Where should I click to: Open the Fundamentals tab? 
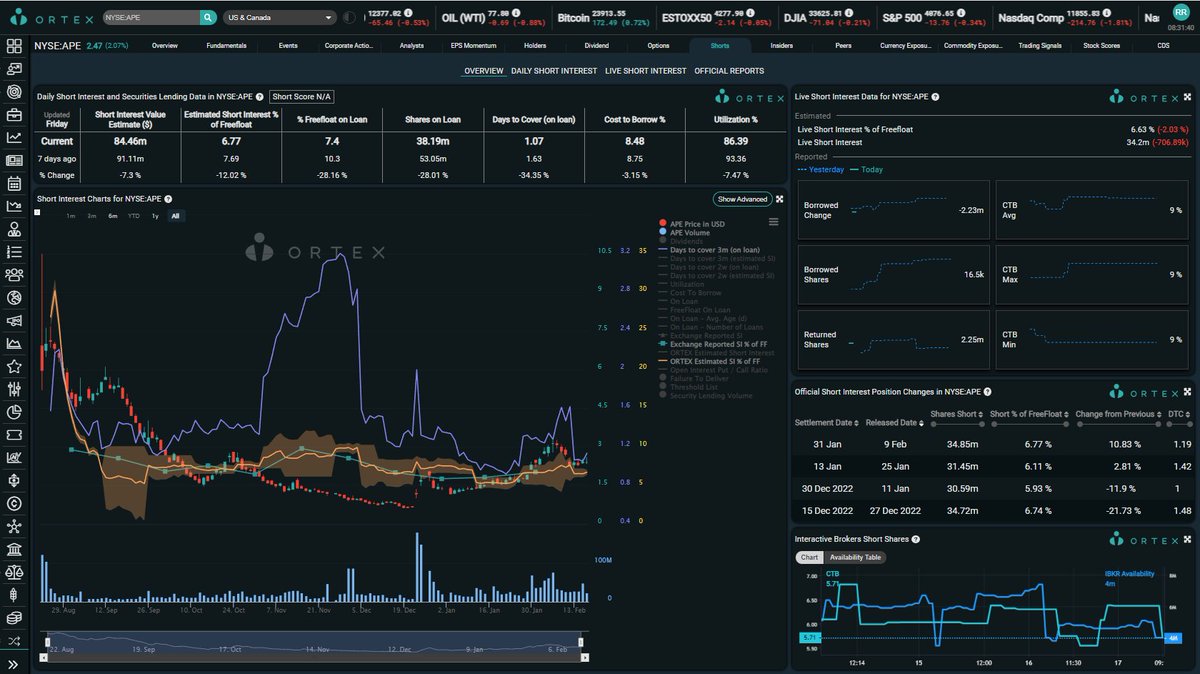[226, 46]
